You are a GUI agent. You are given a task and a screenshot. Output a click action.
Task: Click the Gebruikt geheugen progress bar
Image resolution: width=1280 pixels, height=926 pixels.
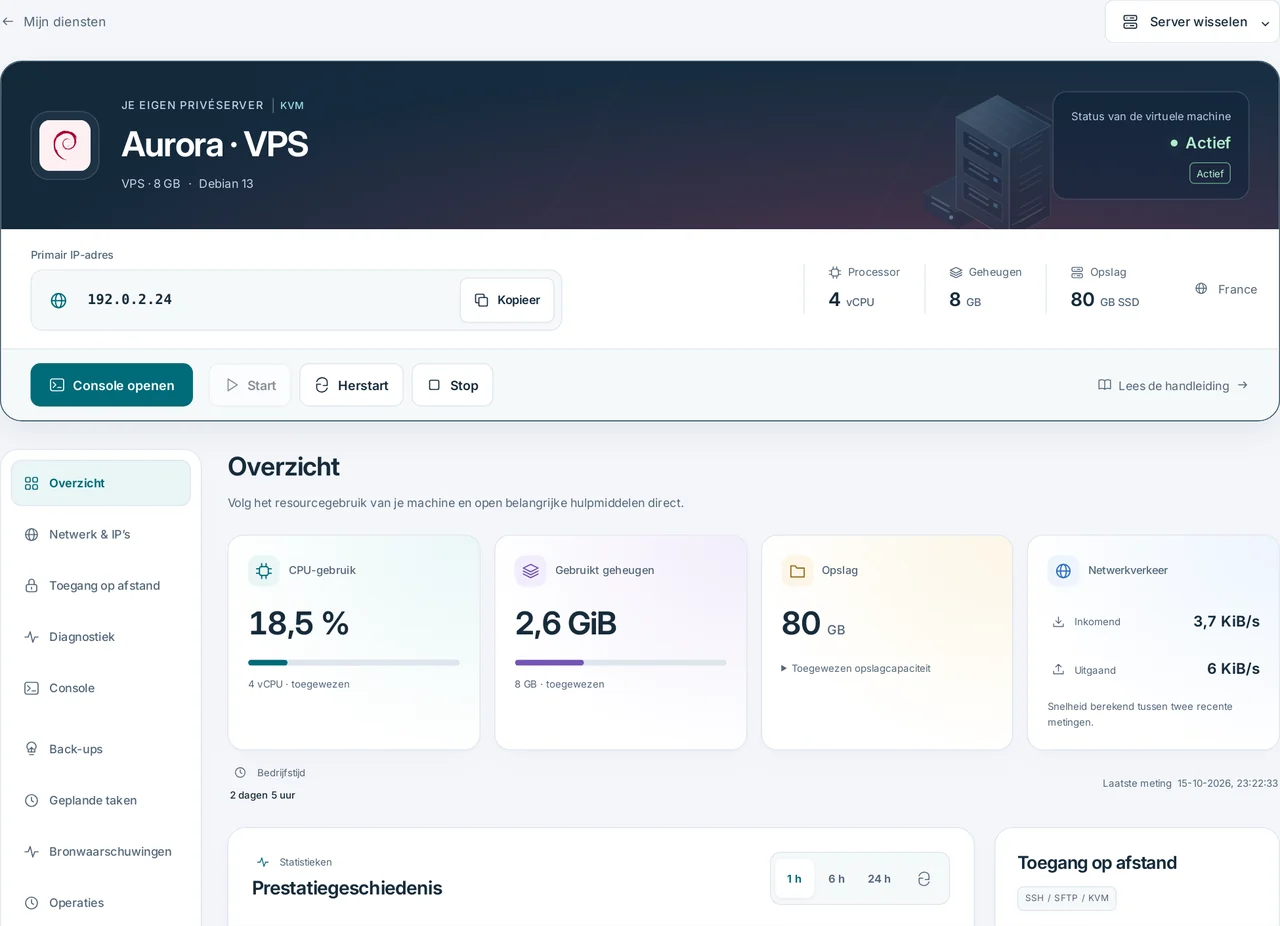[621, 662]
